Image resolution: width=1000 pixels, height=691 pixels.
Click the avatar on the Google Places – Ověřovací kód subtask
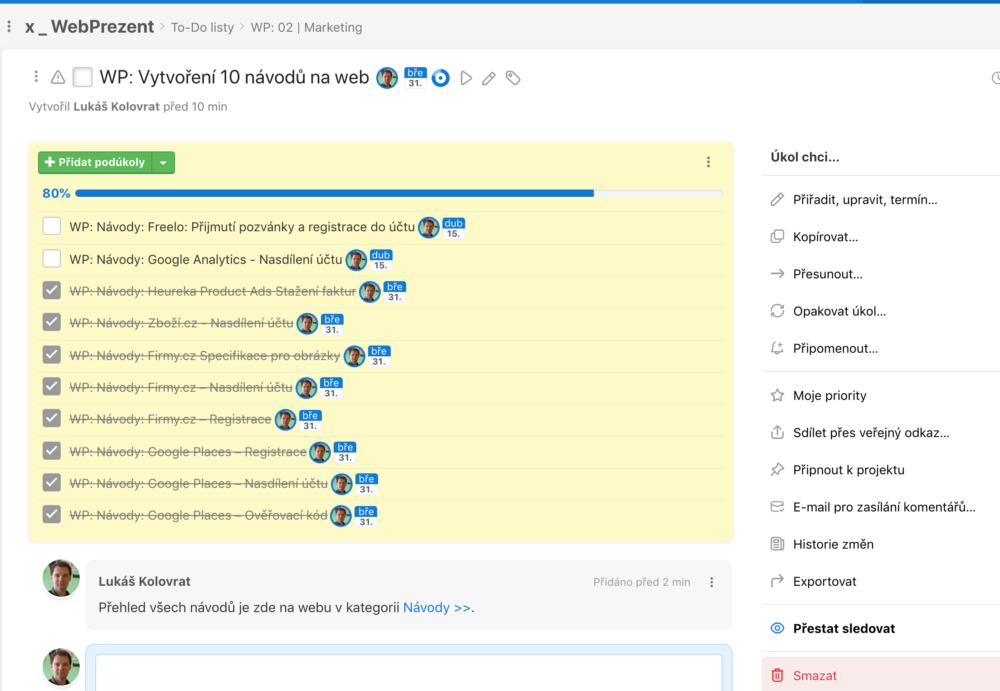(x=341, y=516)
